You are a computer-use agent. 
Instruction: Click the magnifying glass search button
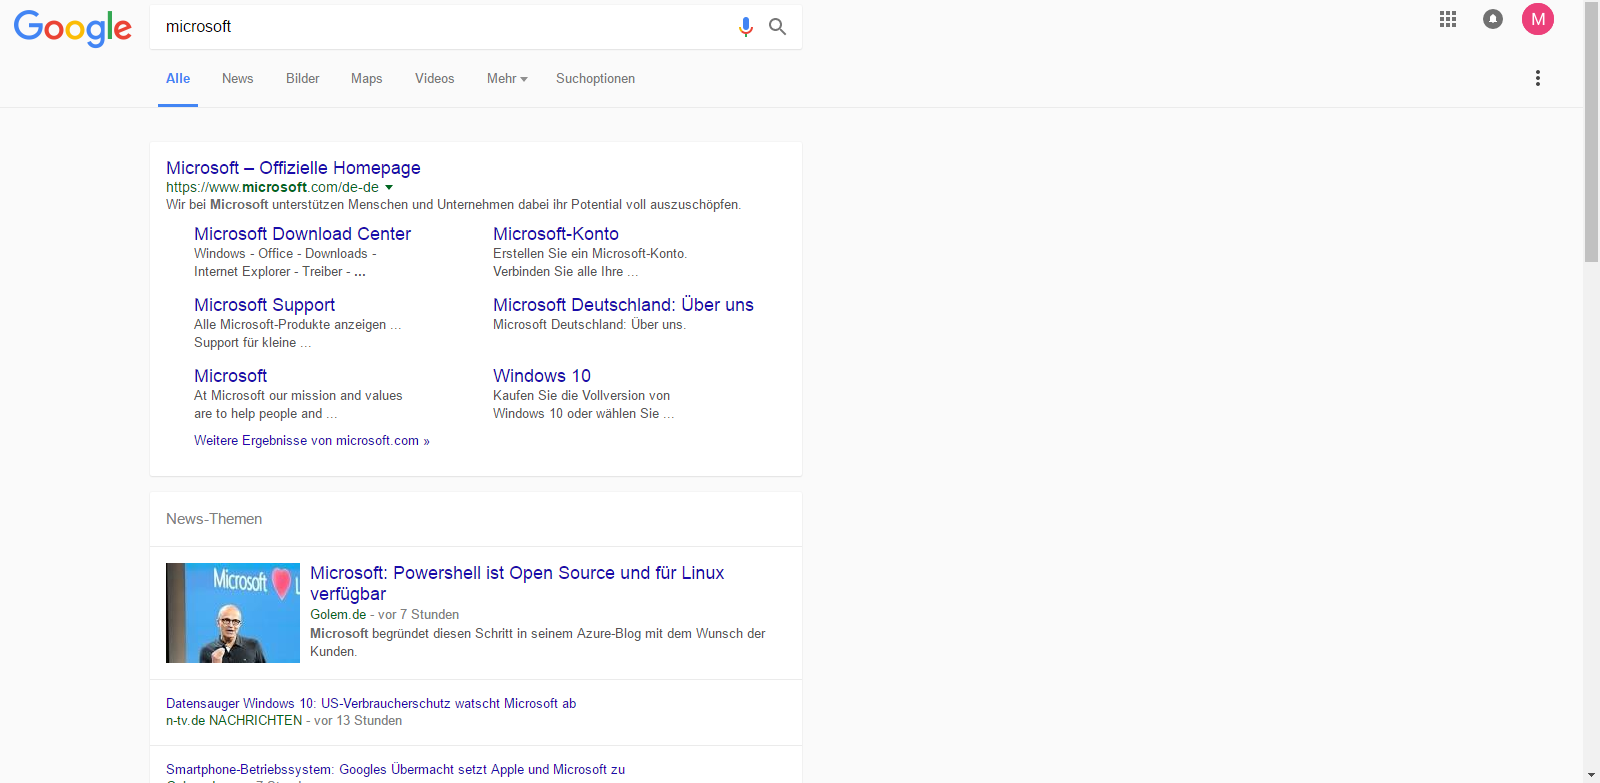click(x=777, y=27)
